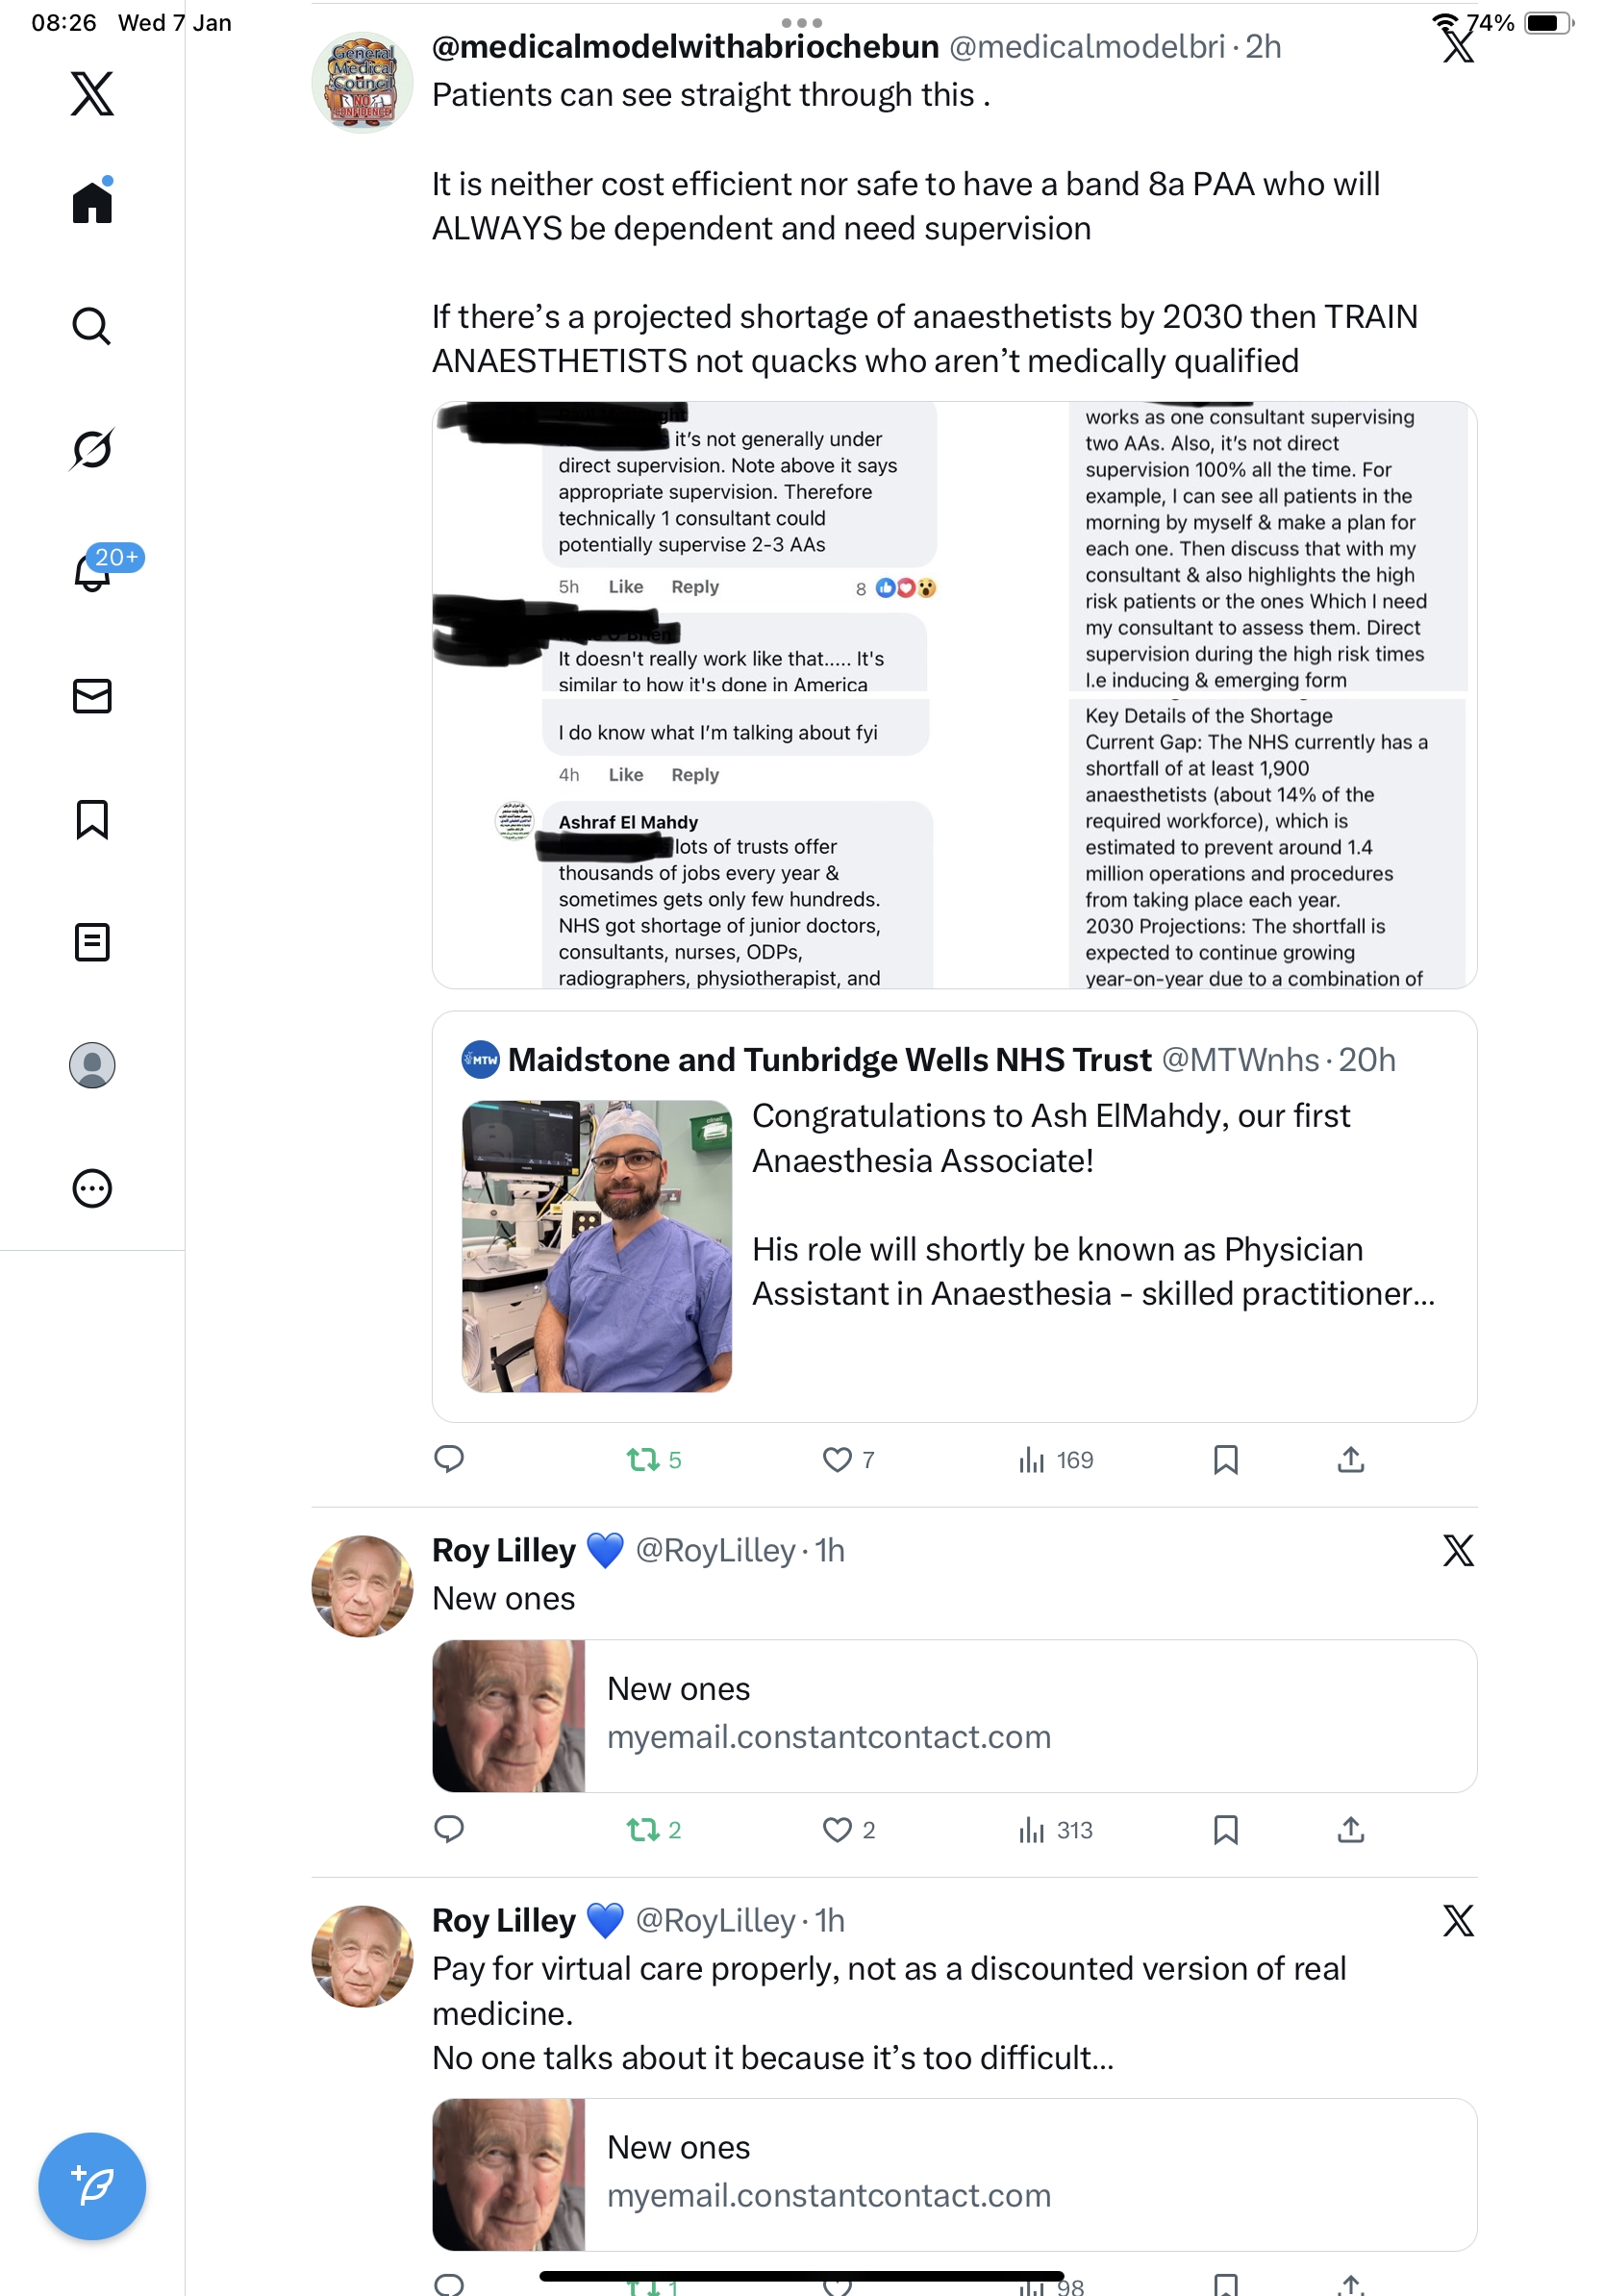Open Grok from the sidebar
Viewport: 1604px width, 2296px height.
pos(91,449)
